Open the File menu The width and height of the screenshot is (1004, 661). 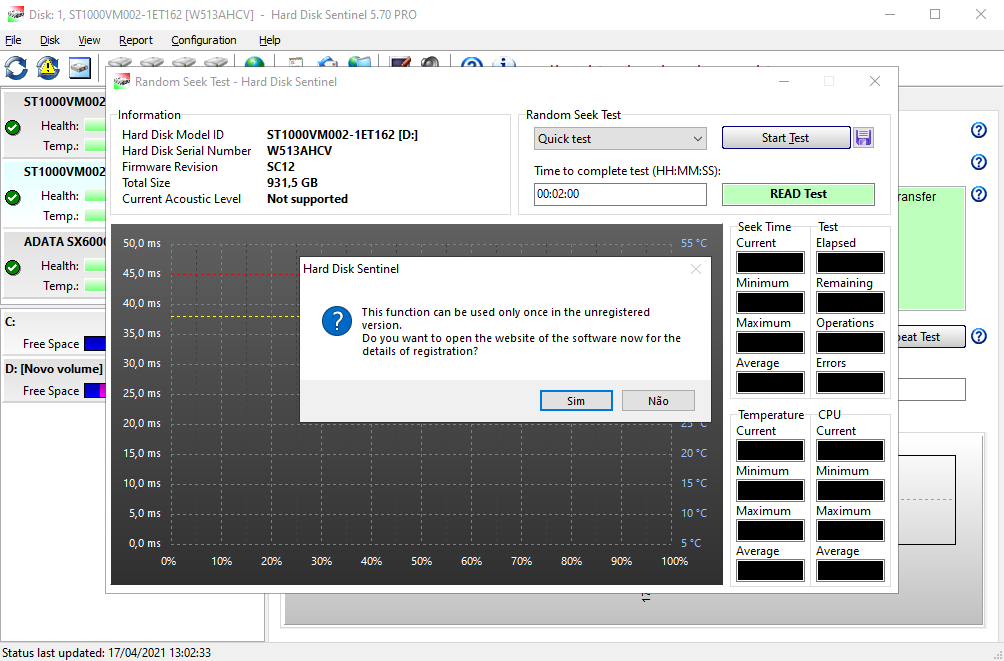click(x=13, y=40)
